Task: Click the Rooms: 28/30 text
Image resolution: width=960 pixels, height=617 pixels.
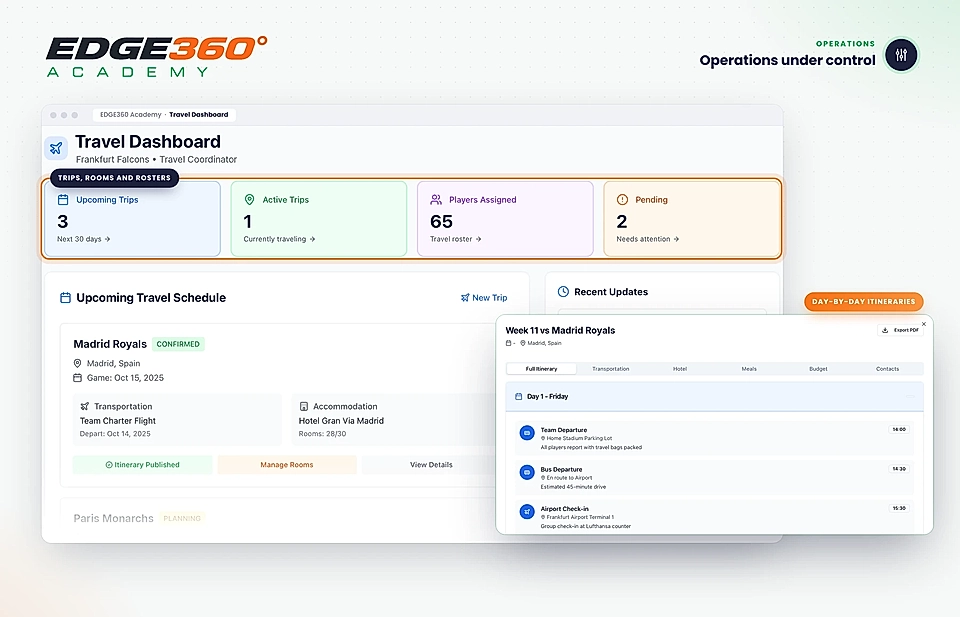Action: pyautogui.click(x=322, y=433)
